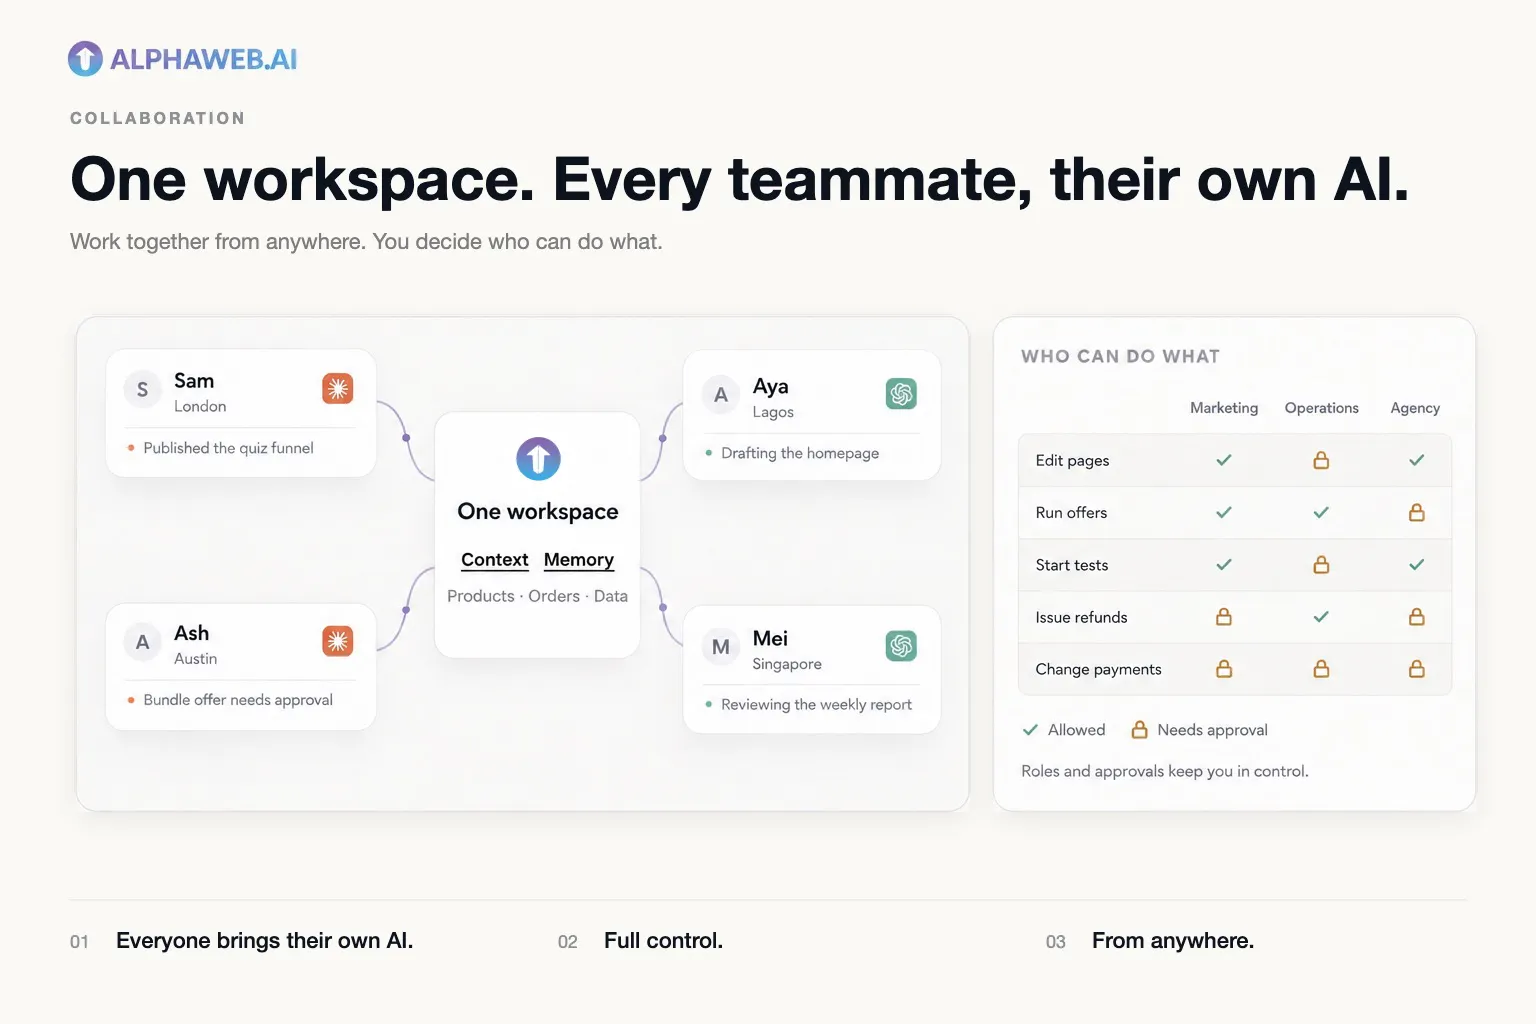Click the Marketing lock for Change payments
Image resolution: width=1536 pixels, height=1024 pixels.
tap(1224, 669)
